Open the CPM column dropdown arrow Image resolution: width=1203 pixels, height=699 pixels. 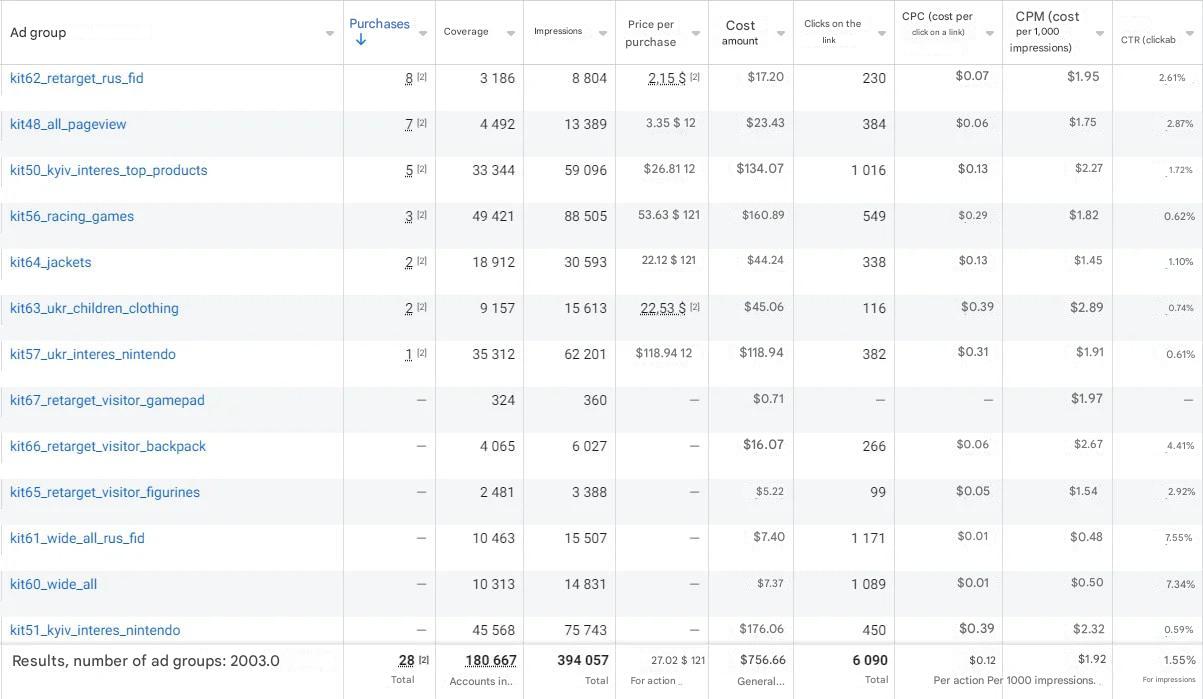pos(1099,34)
